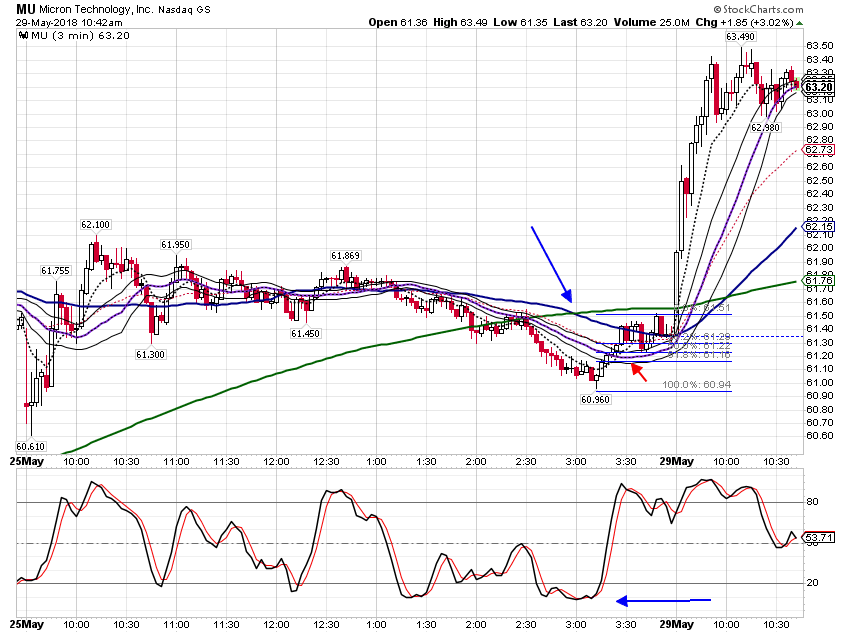Image resolution: width=850 pixels, height=633 pixels.
Task: Click the 61.950 price callout
Action: click(176, 244)
